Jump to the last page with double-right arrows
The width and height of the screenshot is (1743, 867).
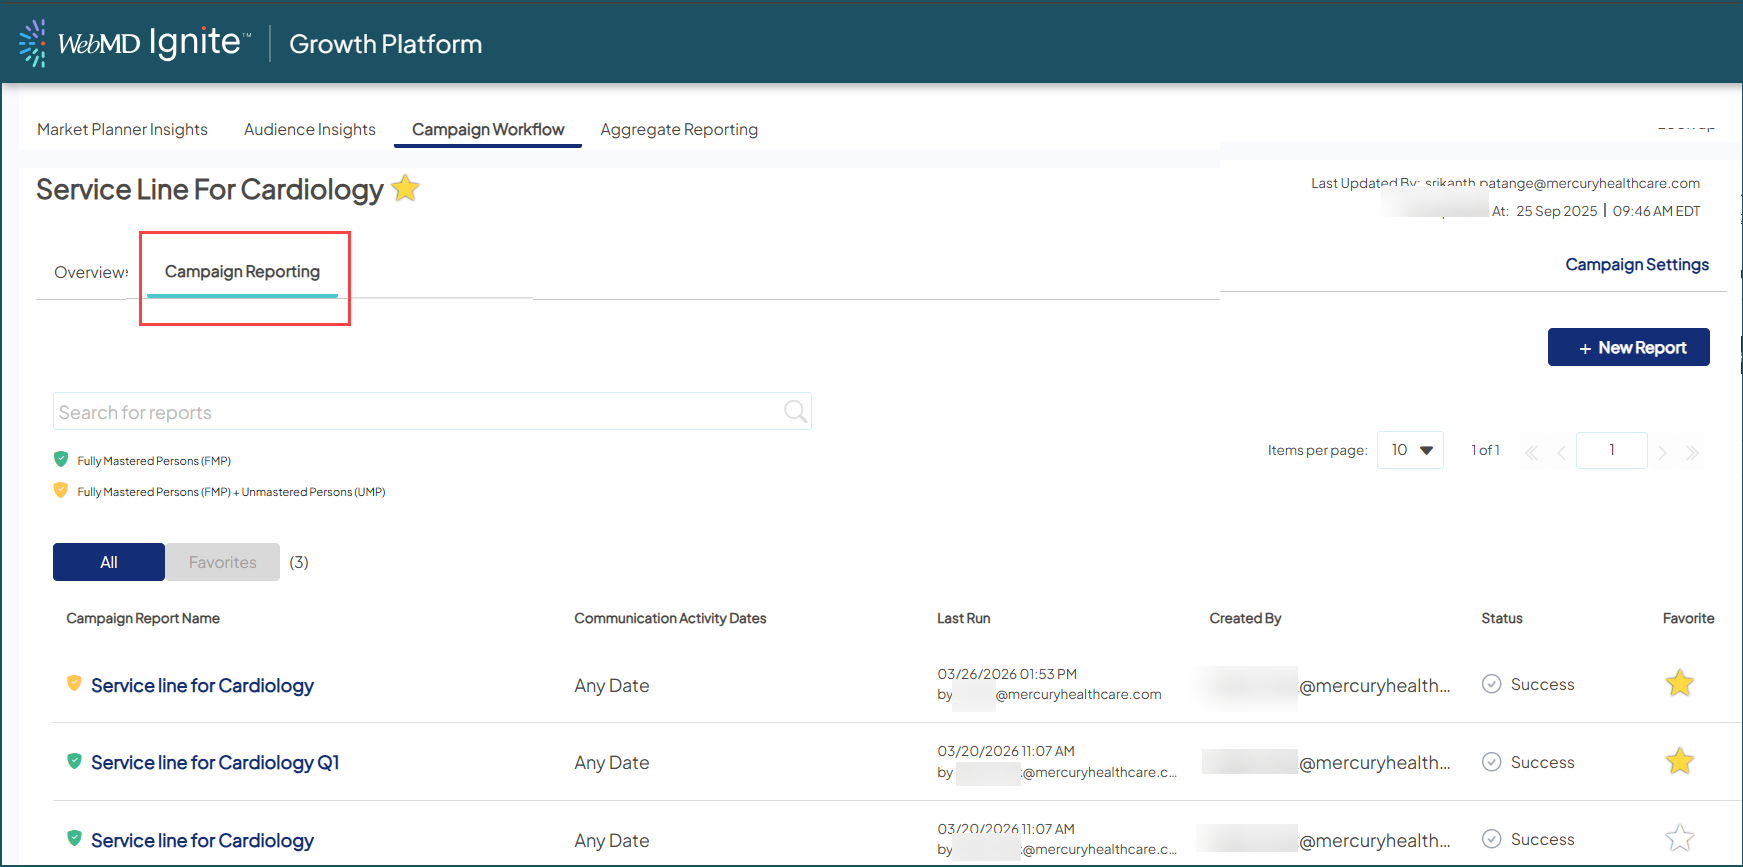[x=1692, y=453]
